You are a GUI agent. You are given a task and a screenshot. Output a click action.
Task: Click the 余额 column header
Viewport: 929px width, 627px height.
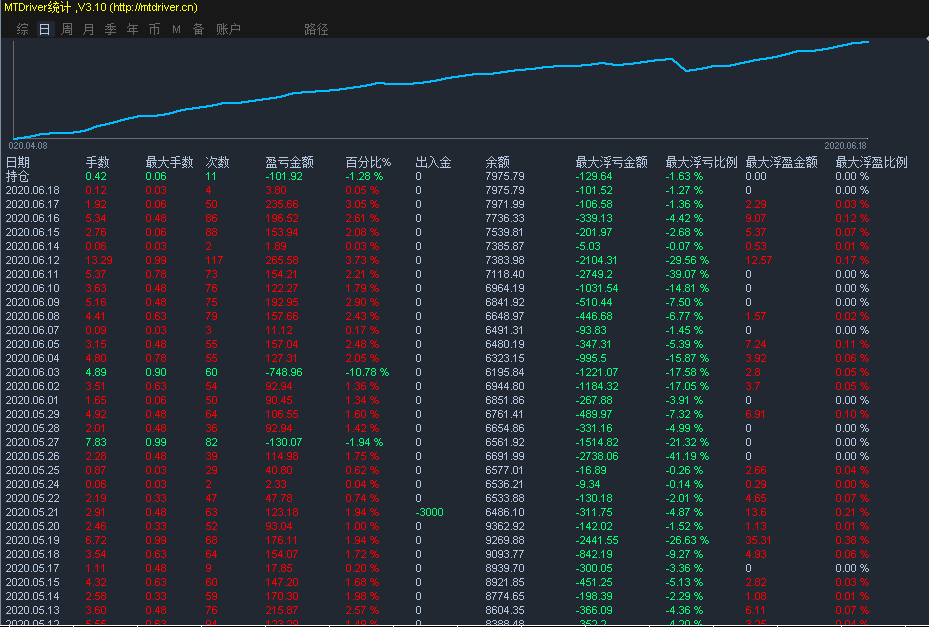coord(498,162)
